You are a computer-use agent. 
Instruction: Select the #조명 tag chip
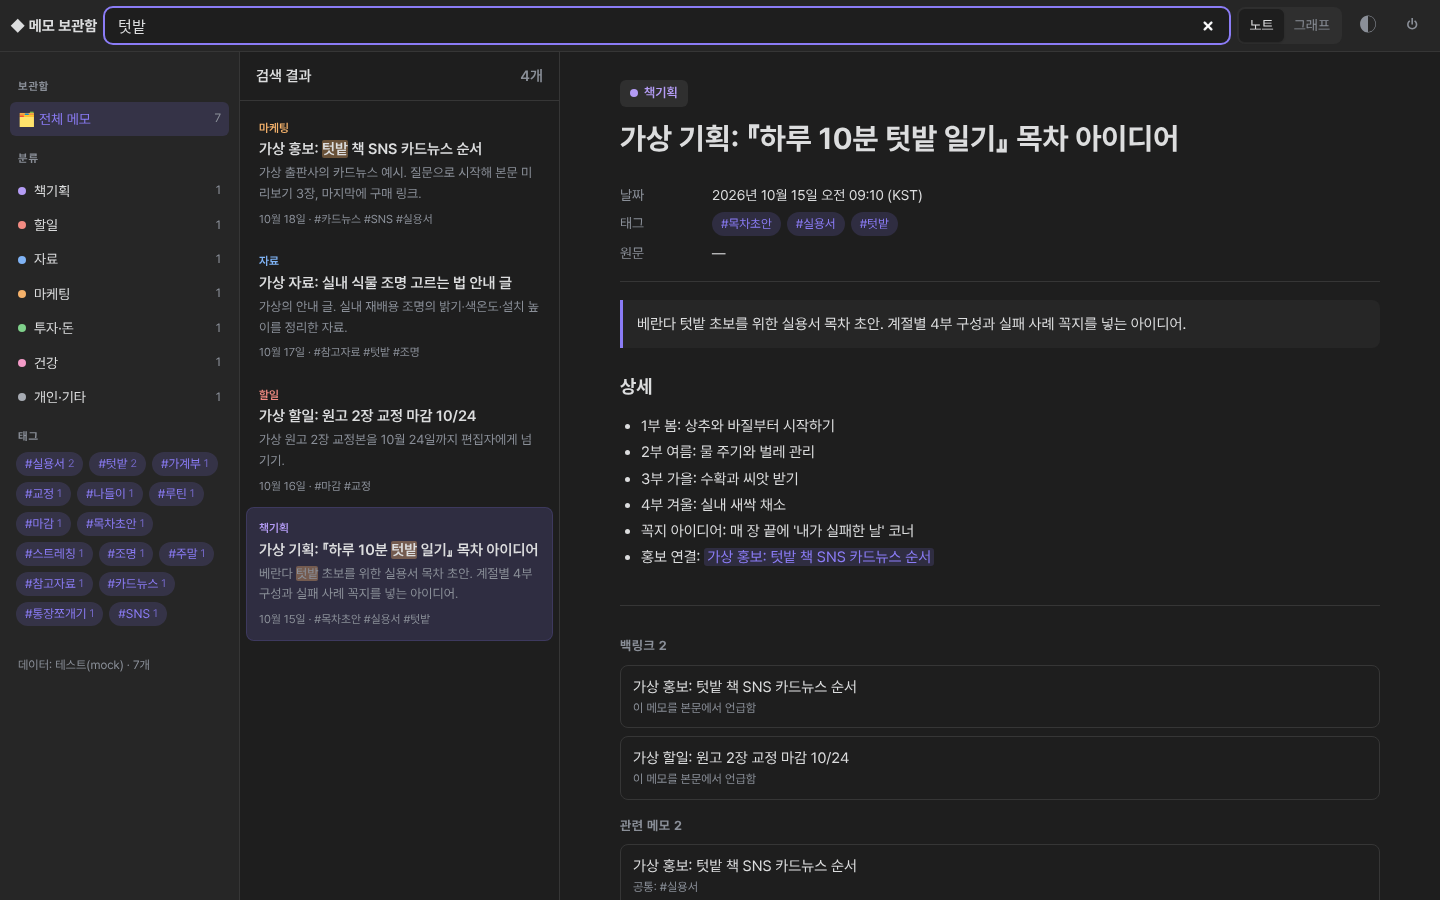[x=126, y=554]
